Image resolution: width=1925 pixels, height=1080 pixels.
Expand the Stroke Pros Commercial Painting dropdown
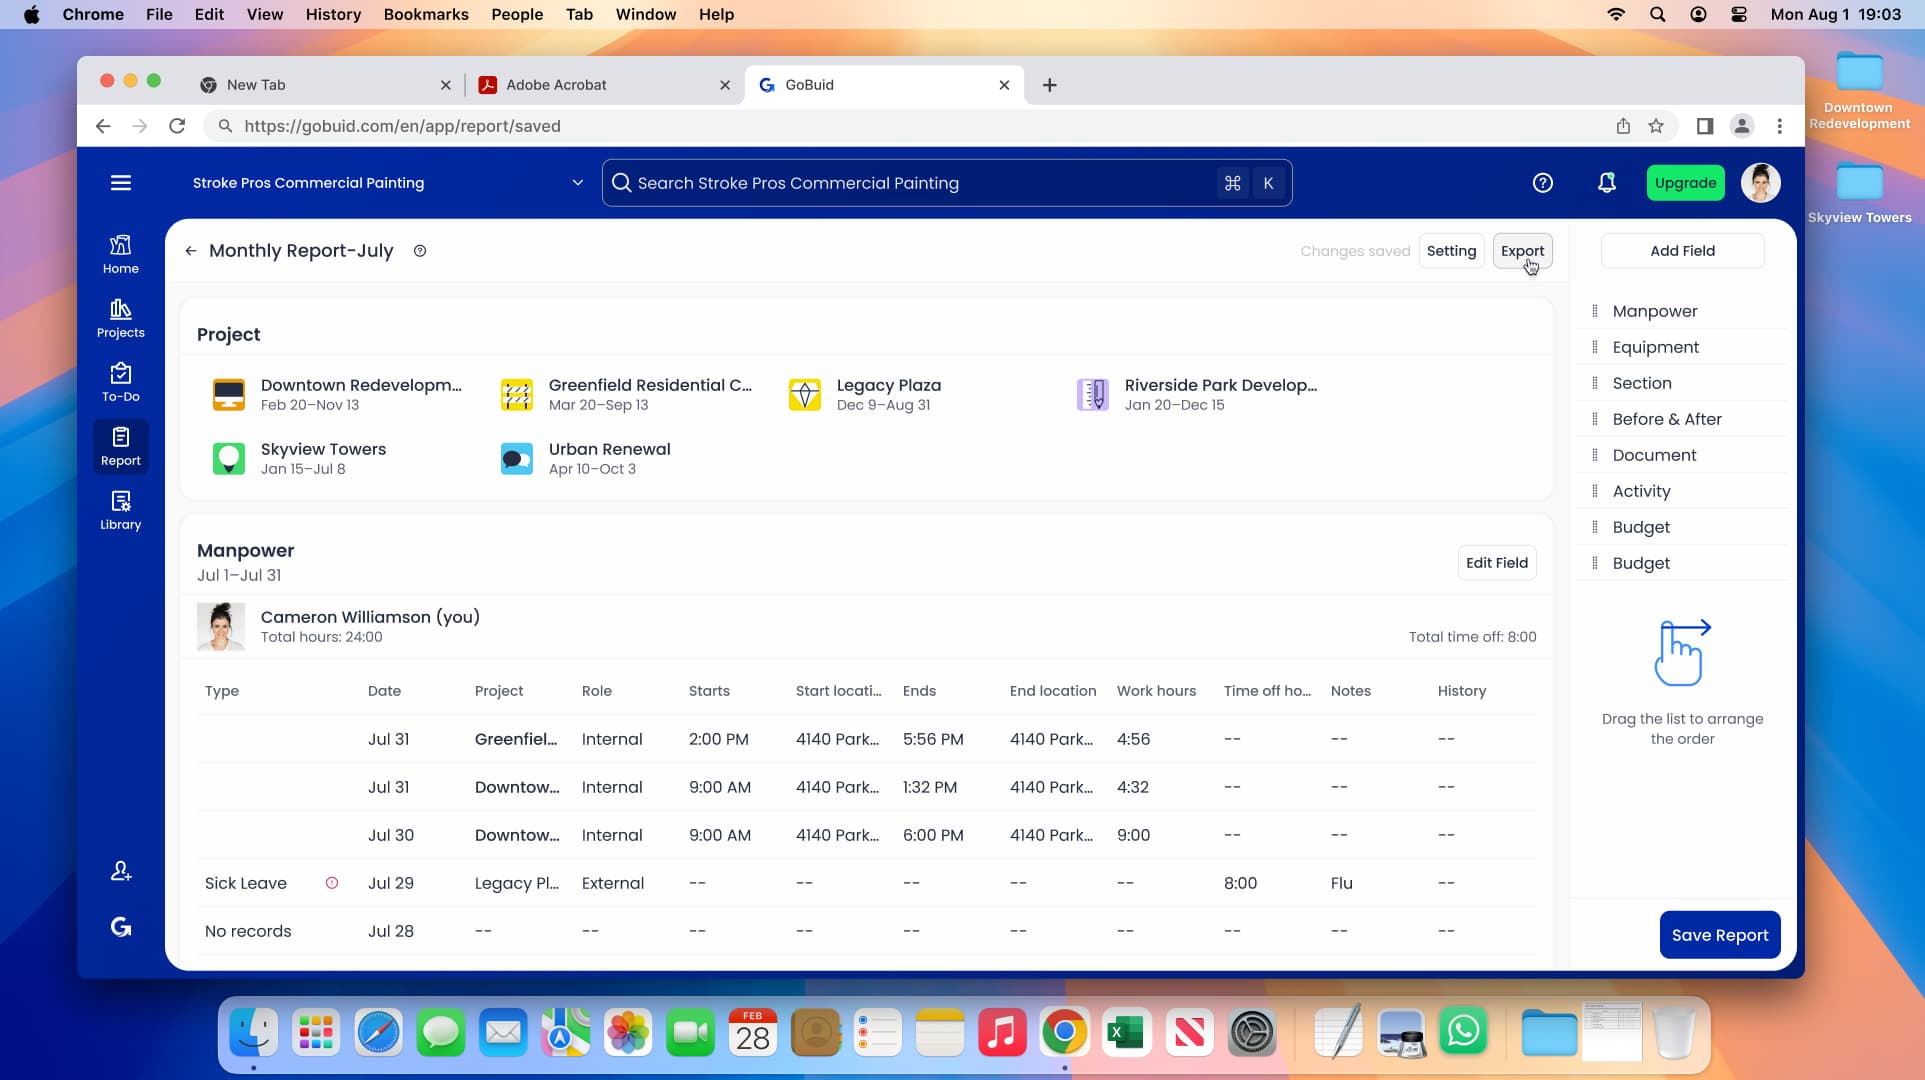[577, 183]
